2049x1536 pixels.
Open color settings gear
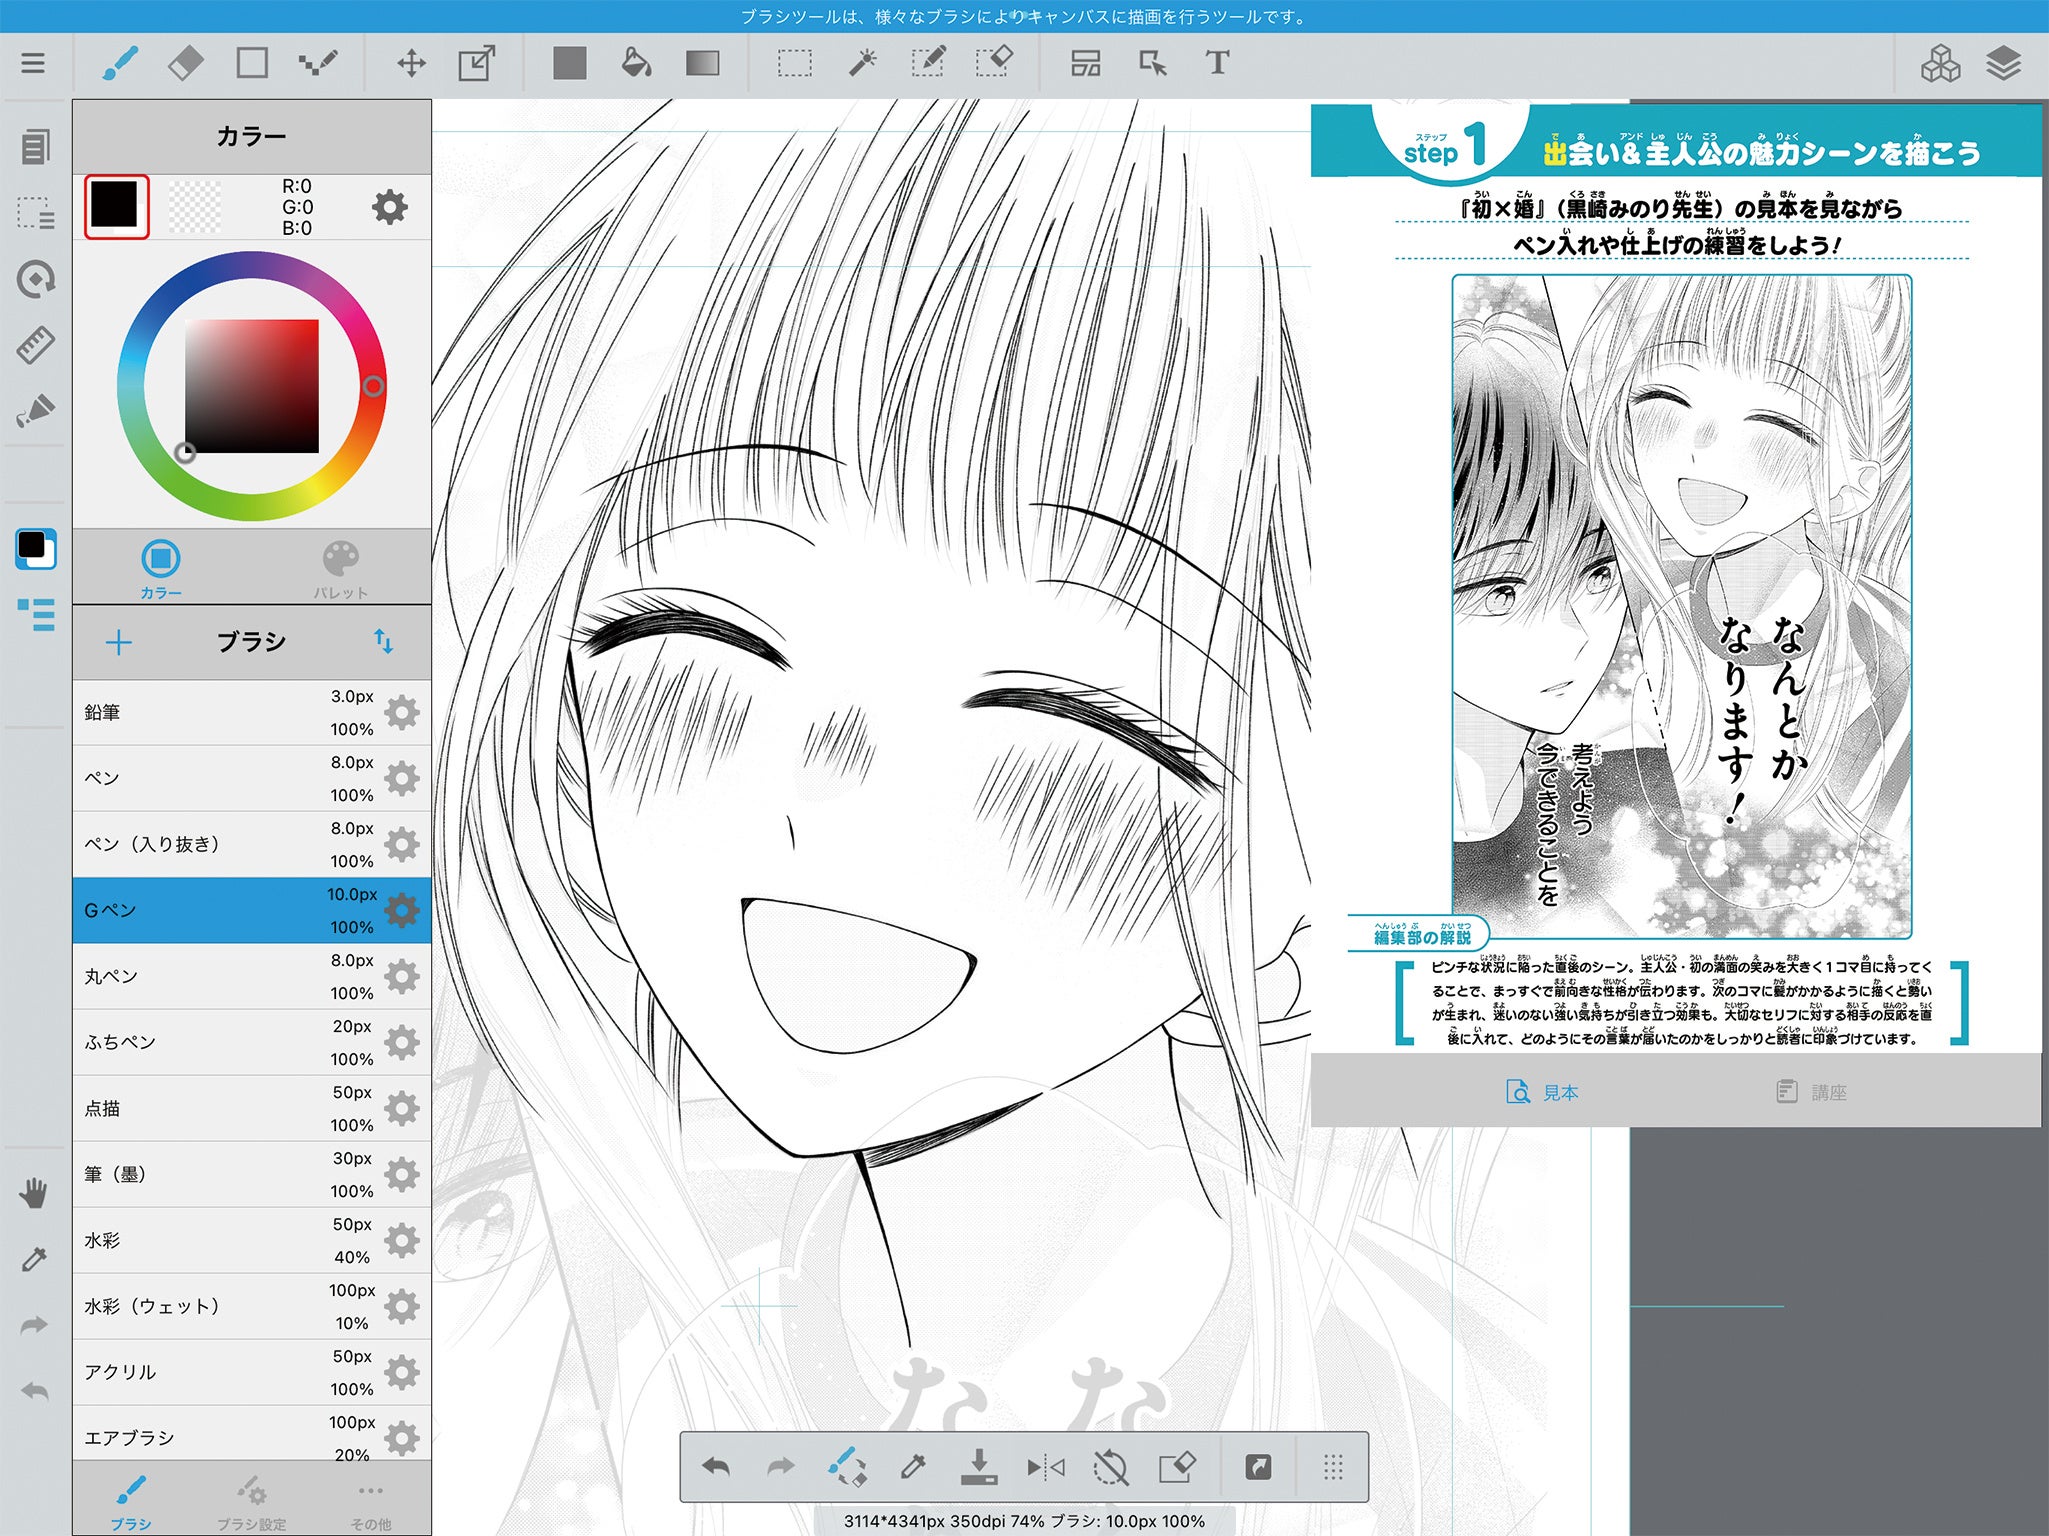390,207
